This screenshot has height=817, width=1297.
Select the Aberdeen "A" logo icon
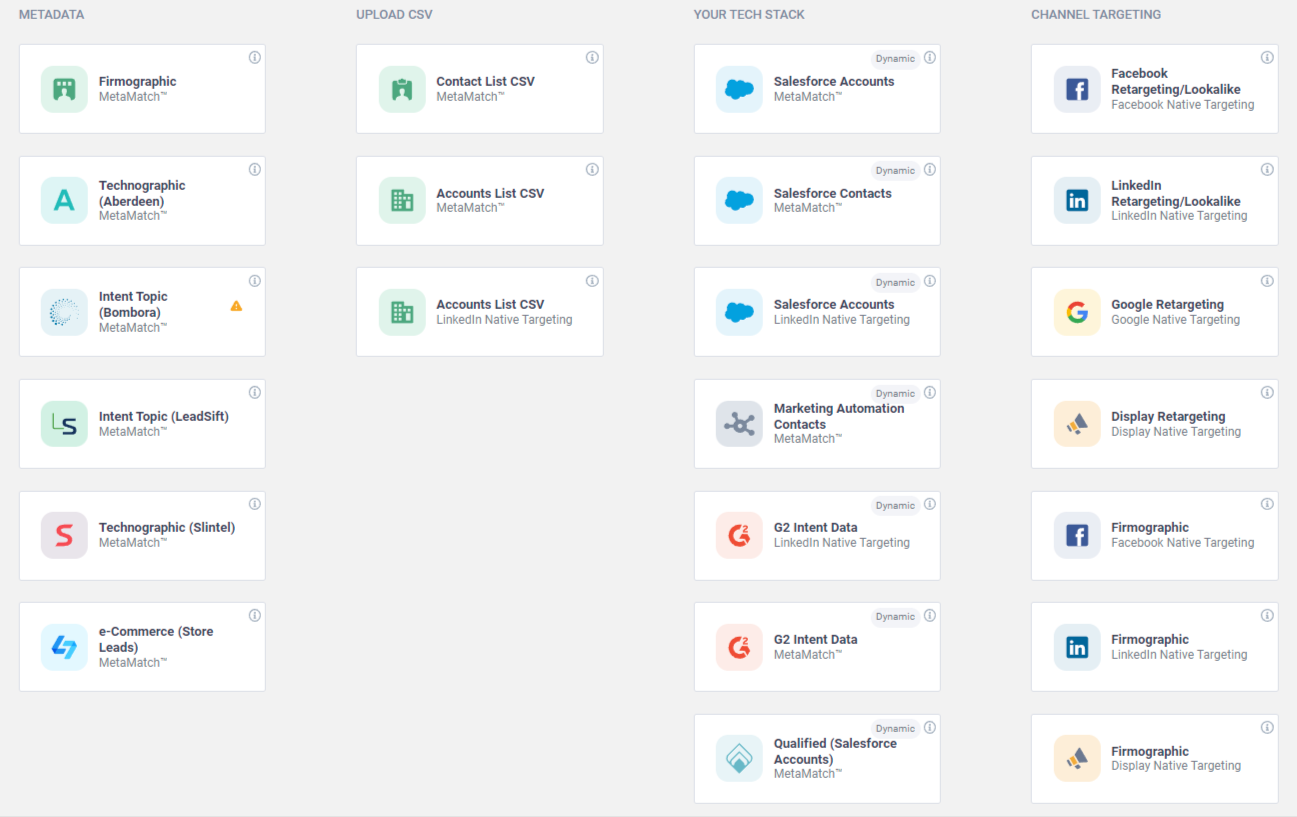[x=64, y=201]
